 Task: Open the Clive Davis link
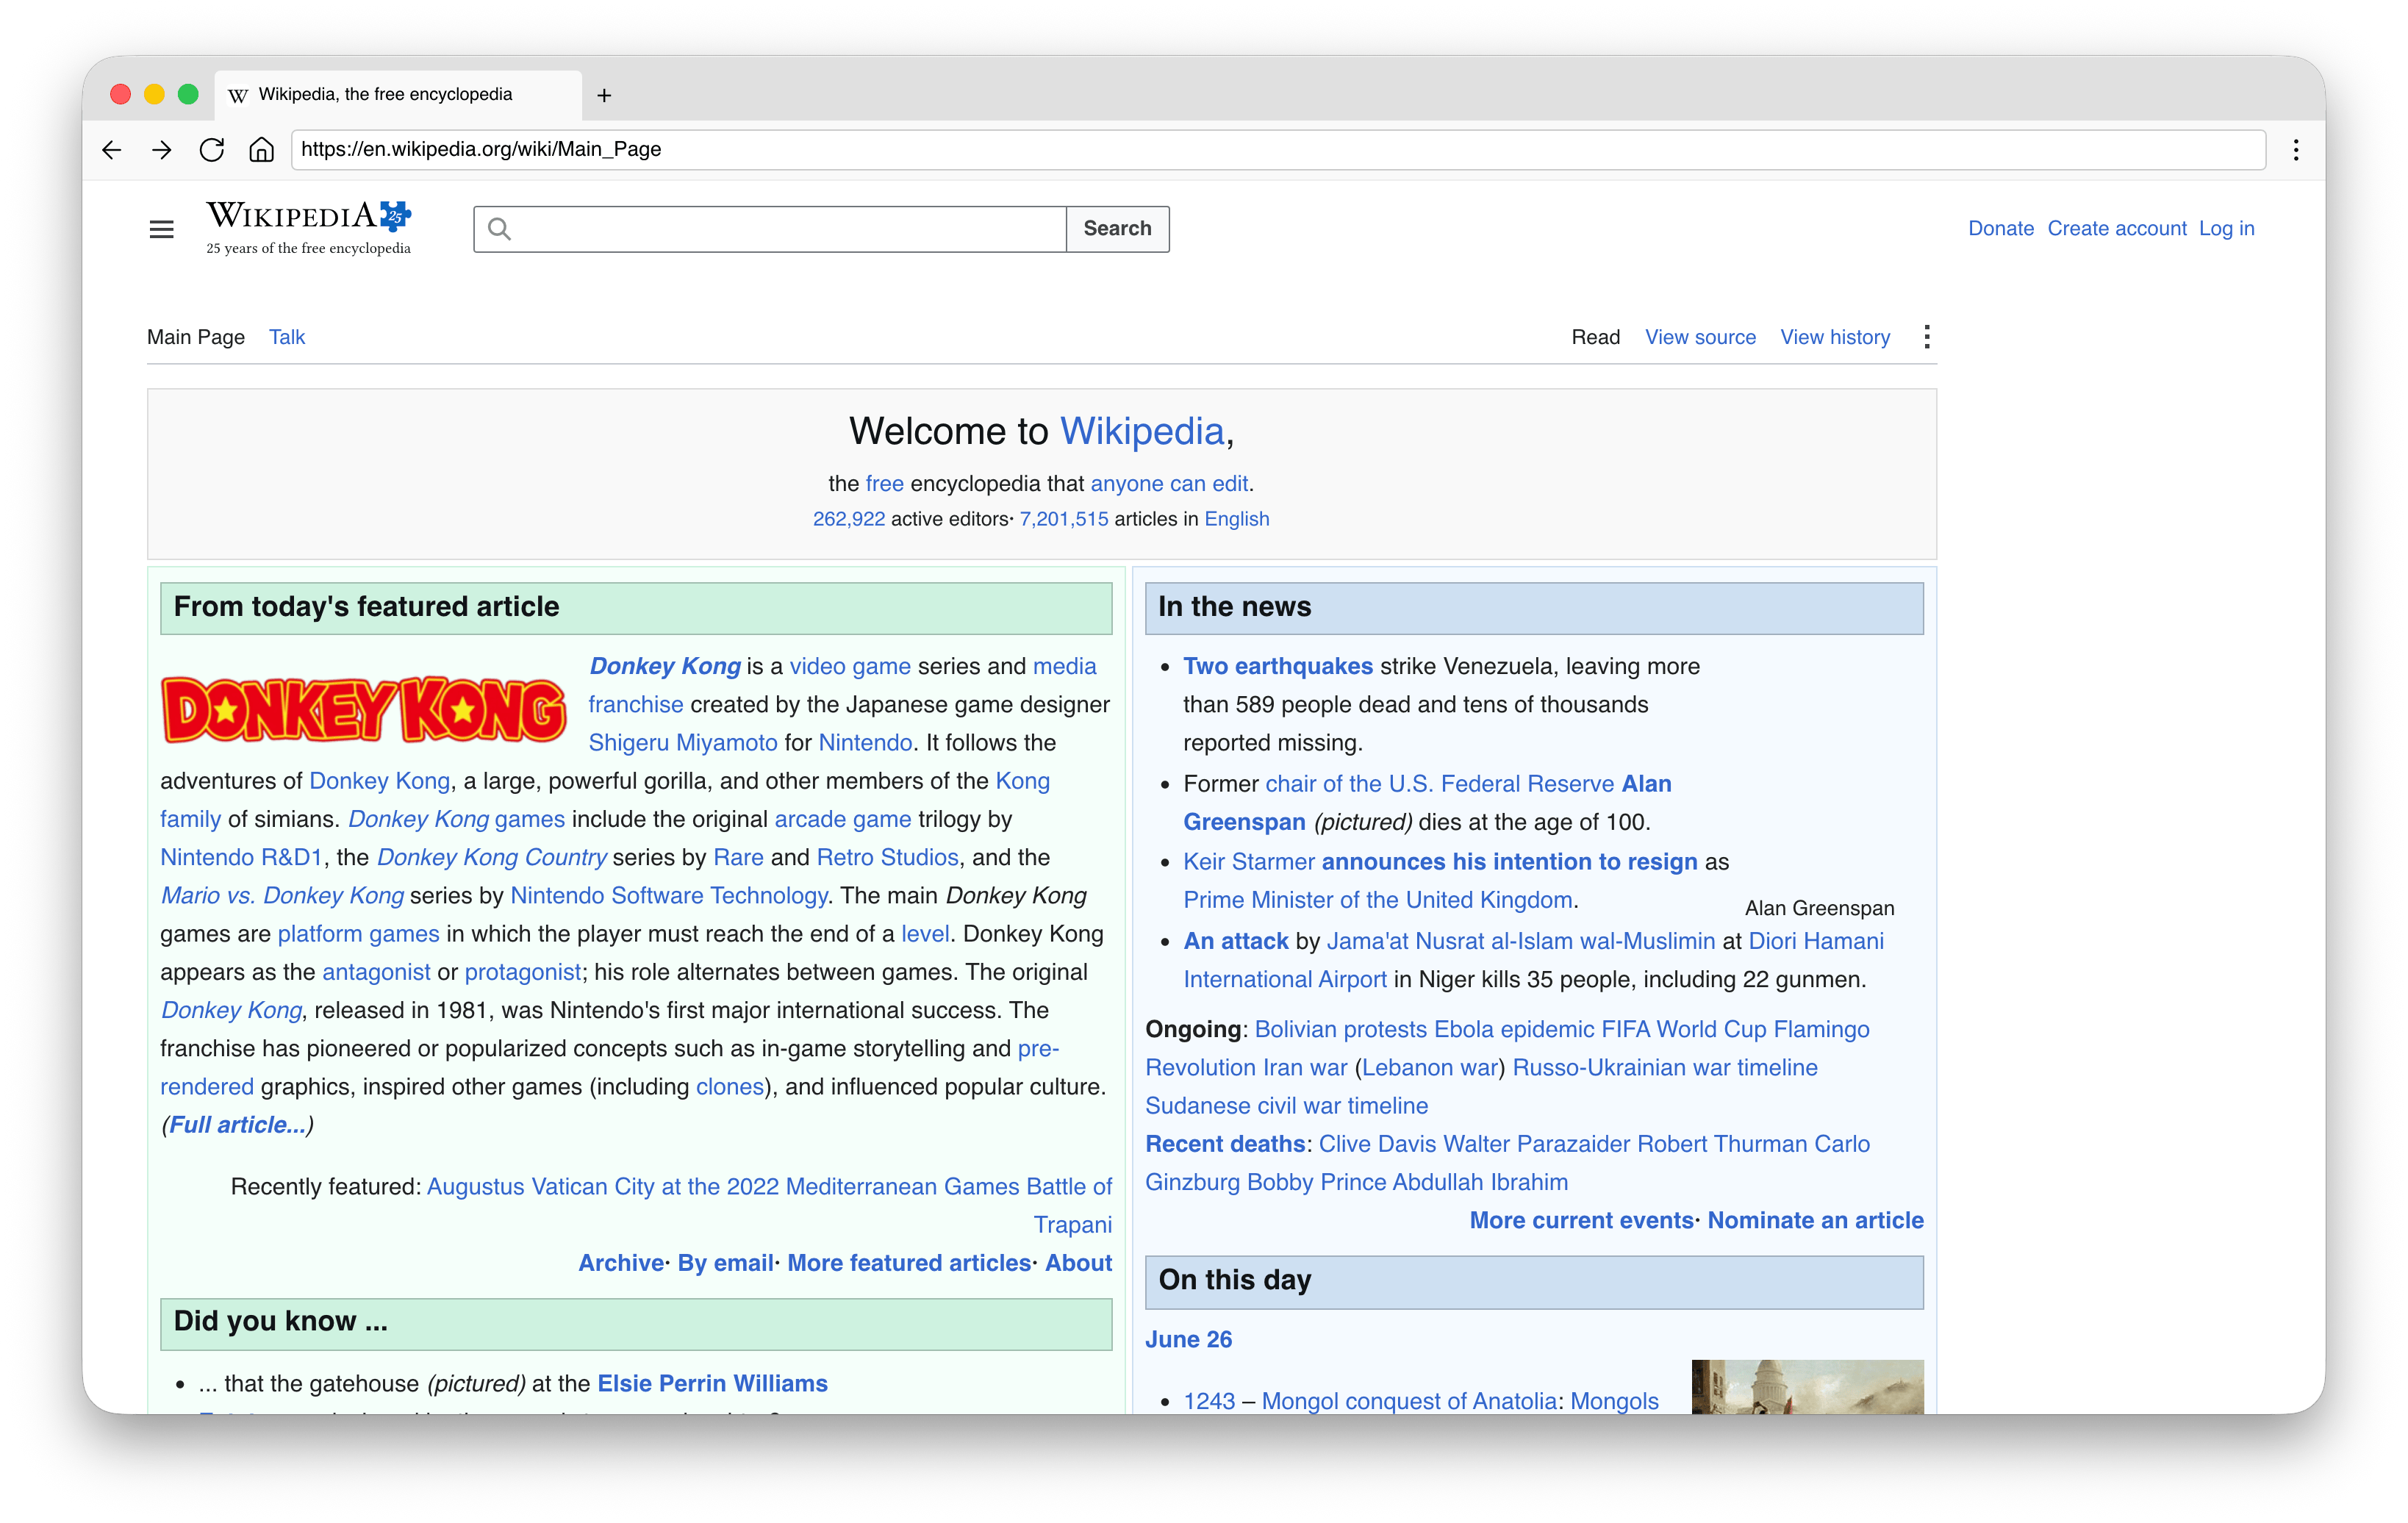coord(1377,1144)
